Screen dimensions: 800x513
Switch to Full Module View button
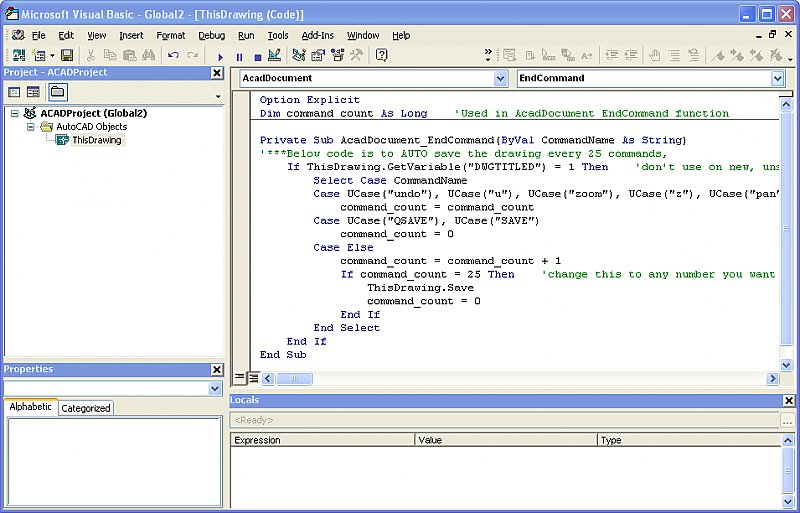pyautogui.click(x=253, y=378)
